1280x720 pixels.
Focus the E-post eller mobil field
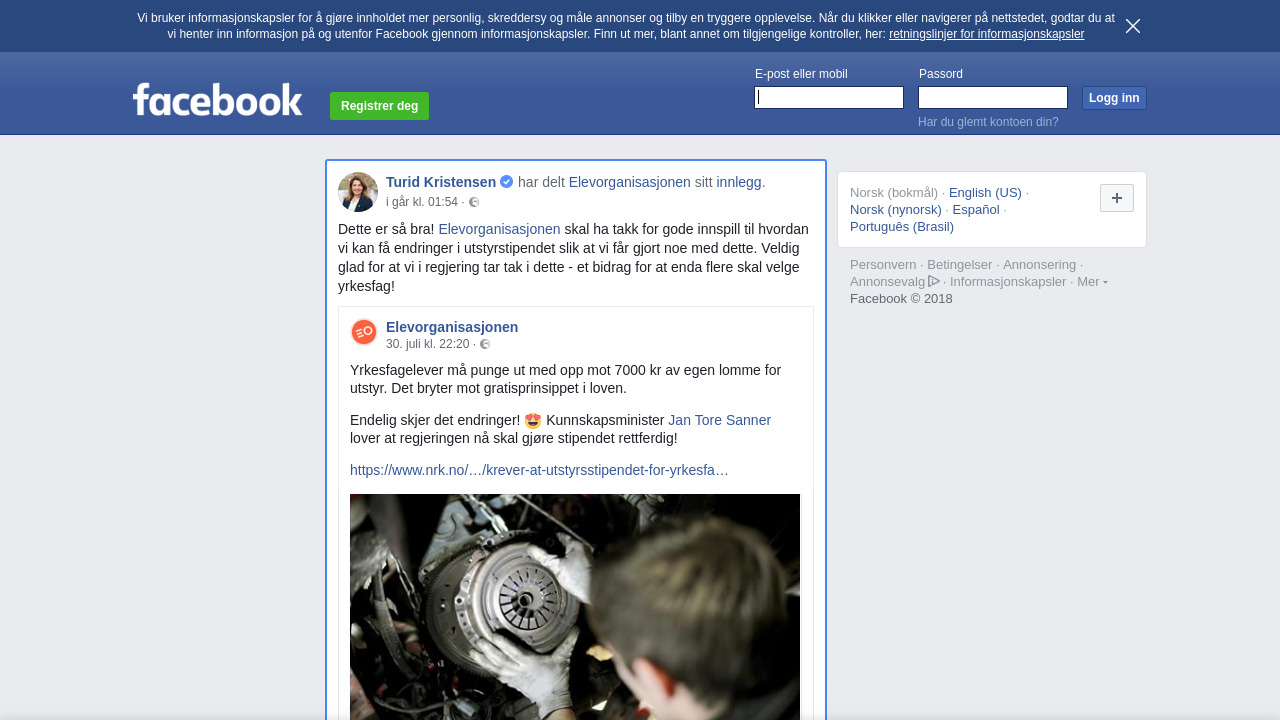point(828,97)
